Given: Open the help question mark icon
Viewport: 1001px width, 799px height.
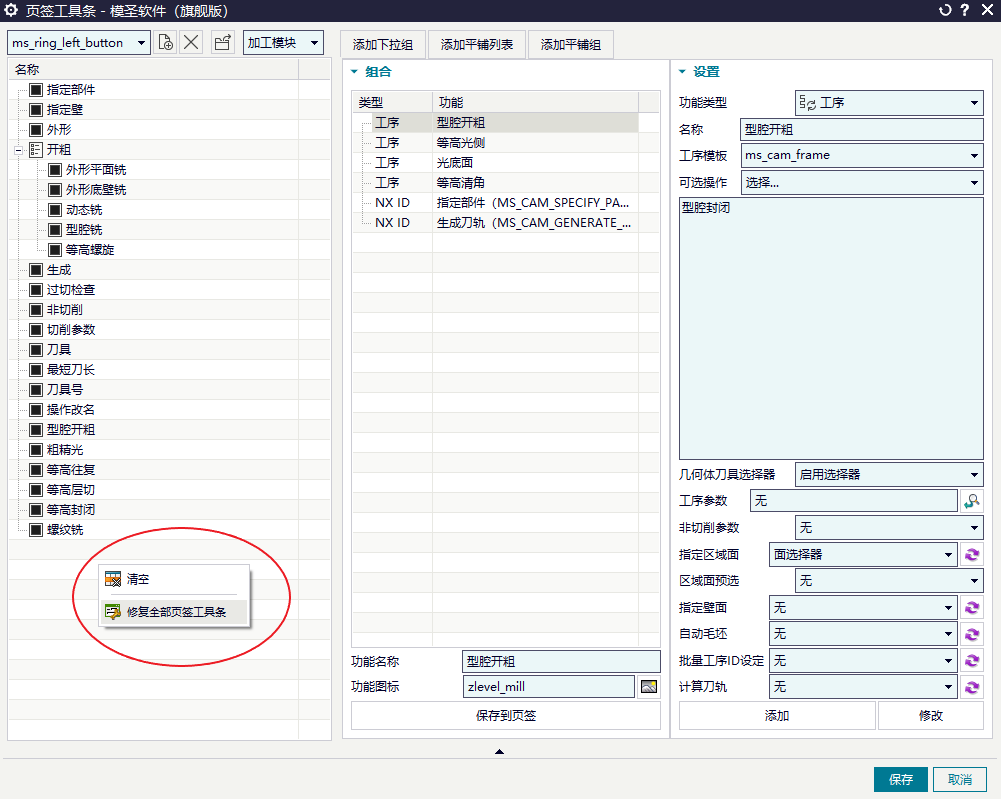Looking at the screenshot, I should point(965,10).
